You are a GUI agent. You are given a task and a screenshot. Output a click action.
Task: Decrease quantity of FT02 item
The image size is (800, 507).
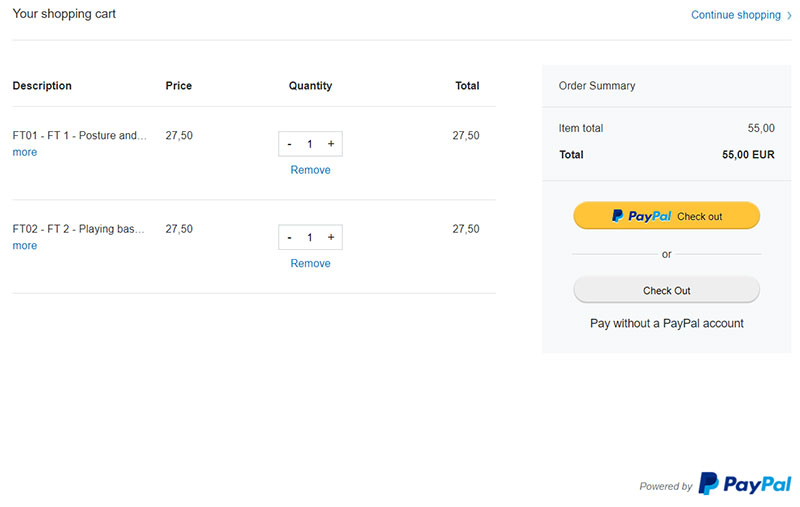289,238
